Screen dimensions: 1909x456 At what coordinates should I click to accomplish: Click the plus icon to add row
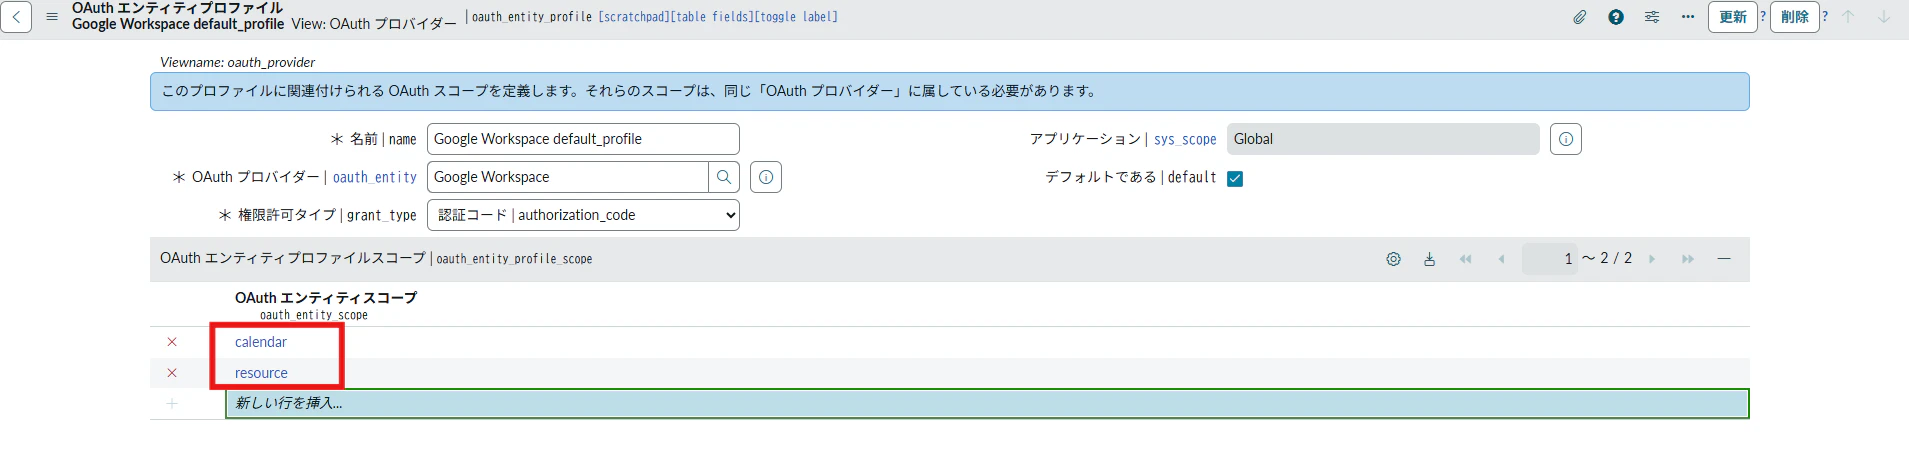point(172,404)
